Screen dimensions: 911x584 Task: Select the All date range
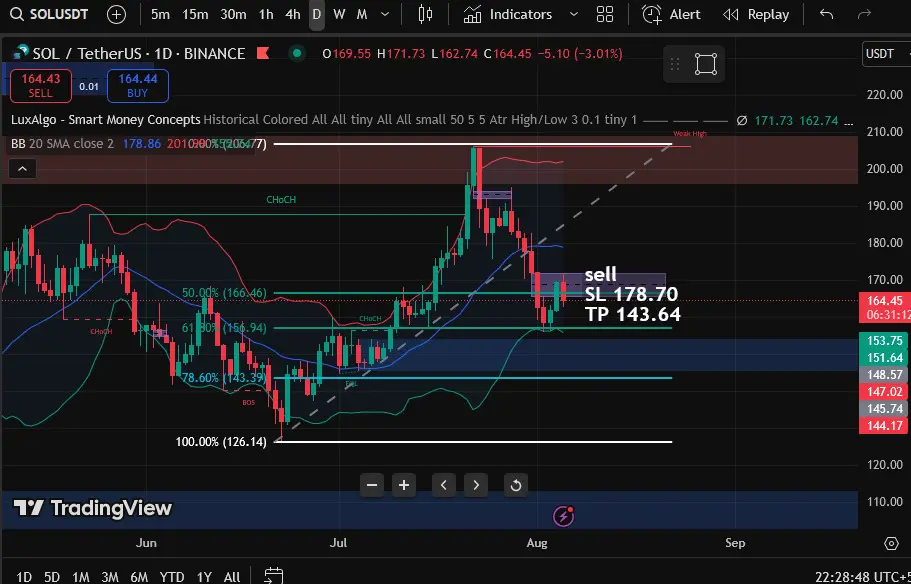click(232, 576)
